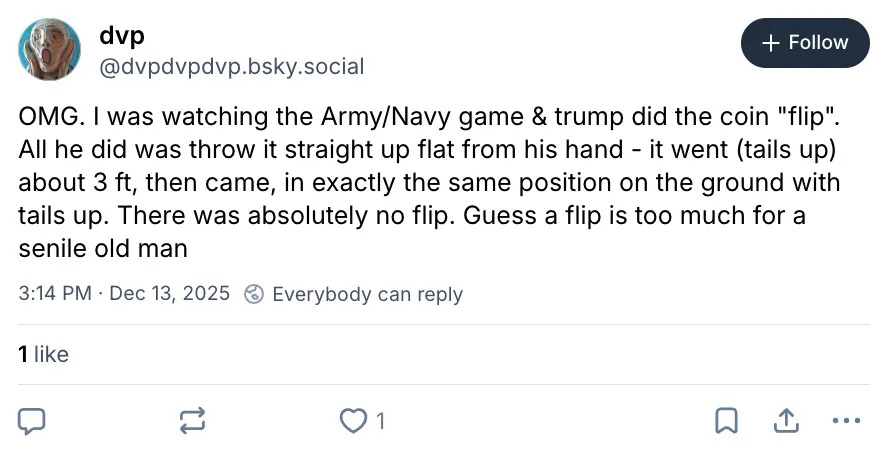
Task: Open the three-dot more options menu
Action: pyautogui.click(x=845, y=422)
